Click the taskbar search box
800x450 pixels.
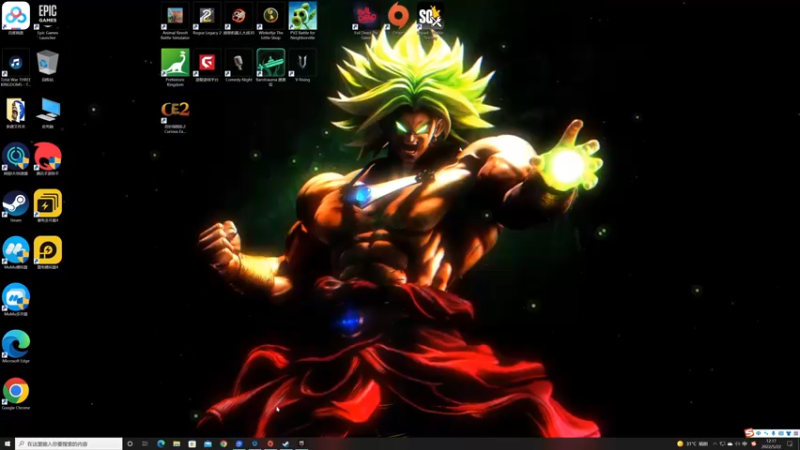[x=69, y=444]
